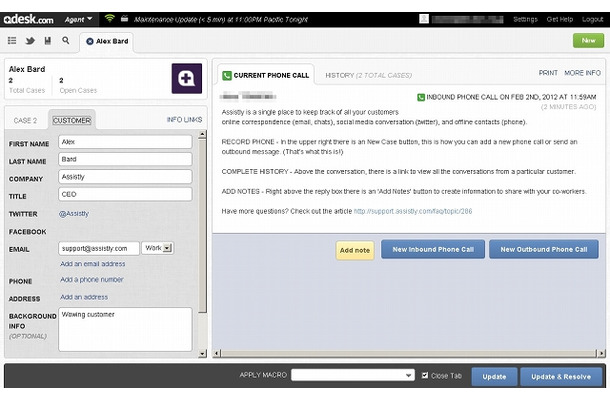610x400 pixels.
Task: Click the desk.com logo
Action: pyautogui.click(x=28, y=19)
